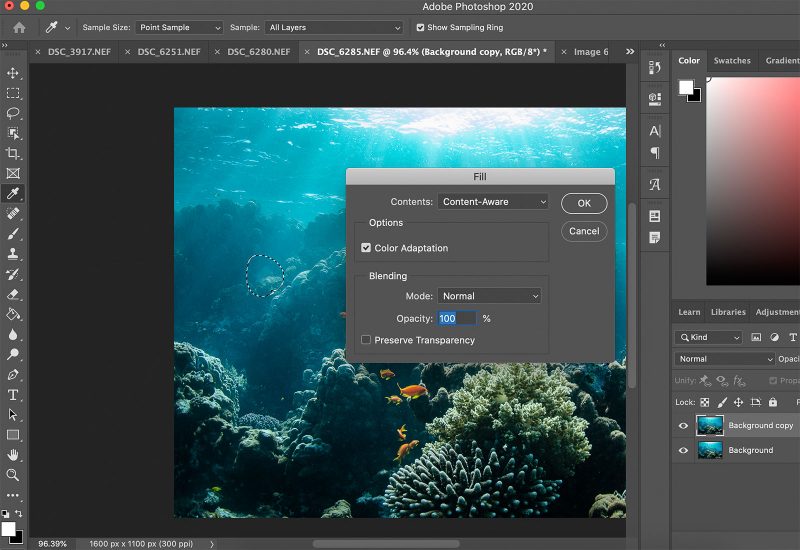Open the layer filter Kind dropdown
Image resolution: width=800 pixels, height=550 pixels.
(708, 337)
